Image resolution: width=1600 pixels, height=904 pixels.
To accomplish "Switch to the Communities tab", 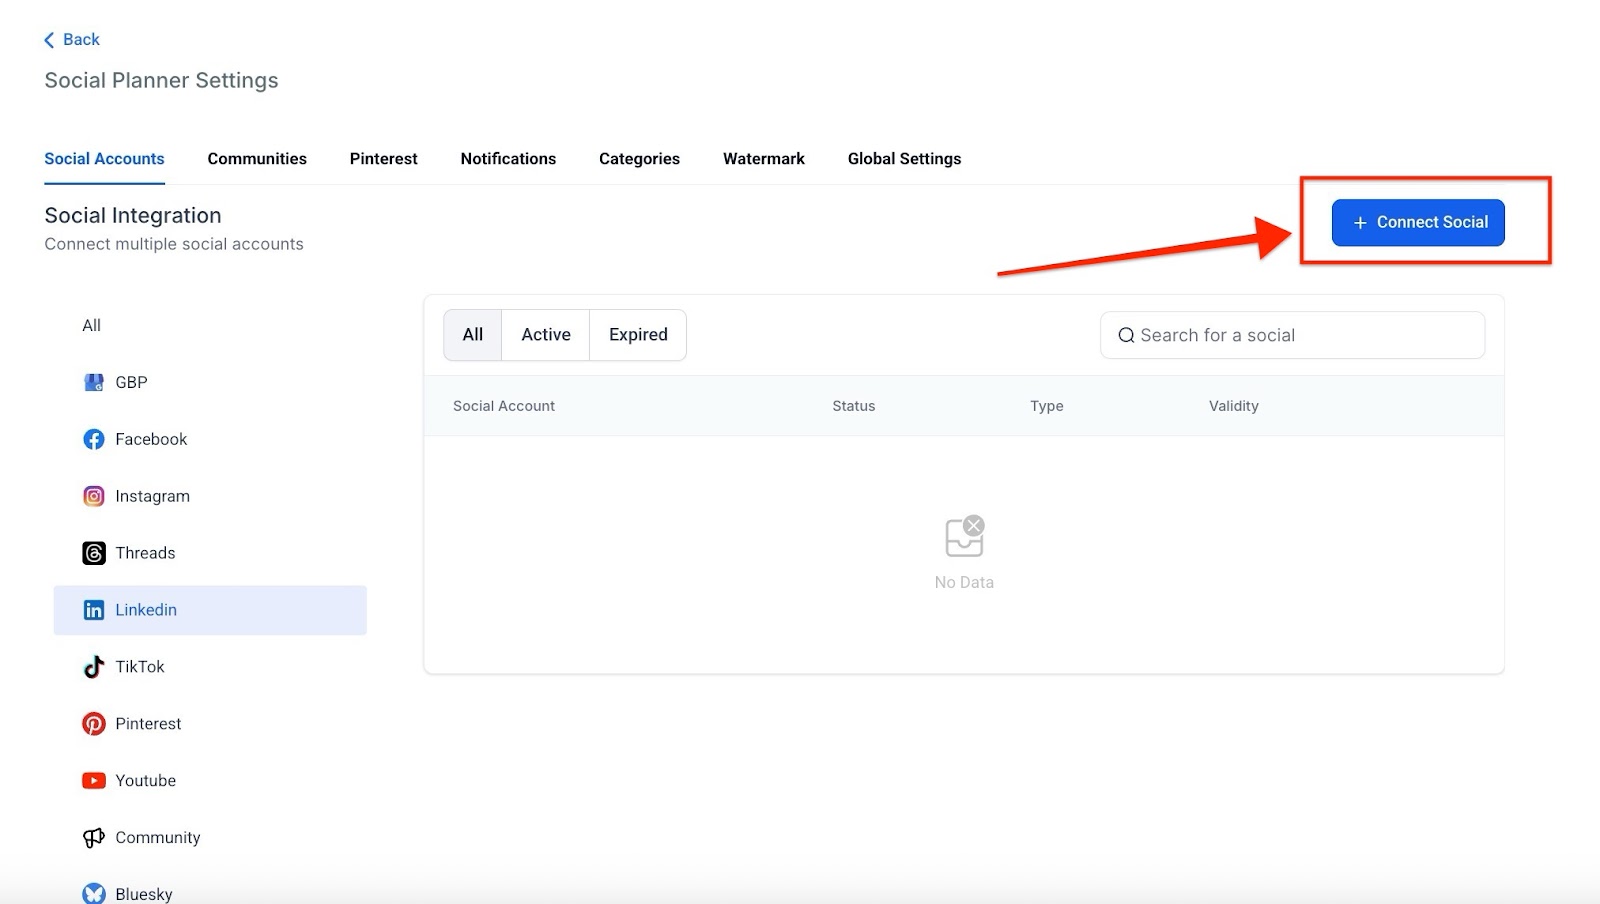I will pyautogui.click(x=257, y=159).
